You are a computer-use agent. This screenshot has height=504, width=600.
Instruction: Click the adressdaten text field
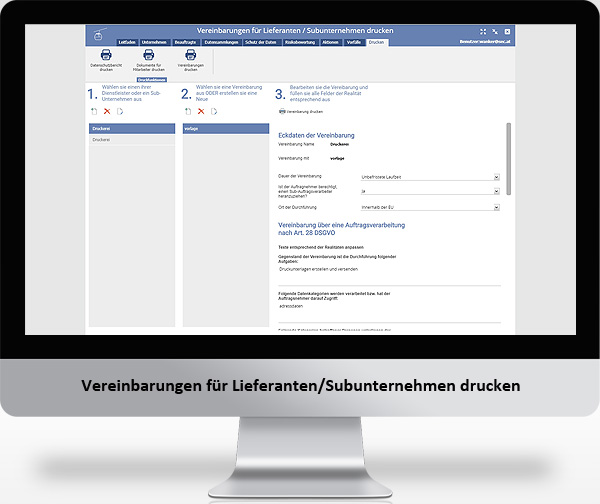pyautogui.click(x=389, y=313)
